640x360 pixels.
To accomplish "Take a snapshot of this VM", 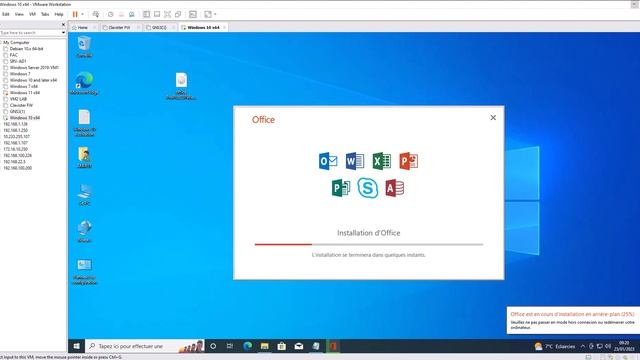I will (111, 14).
